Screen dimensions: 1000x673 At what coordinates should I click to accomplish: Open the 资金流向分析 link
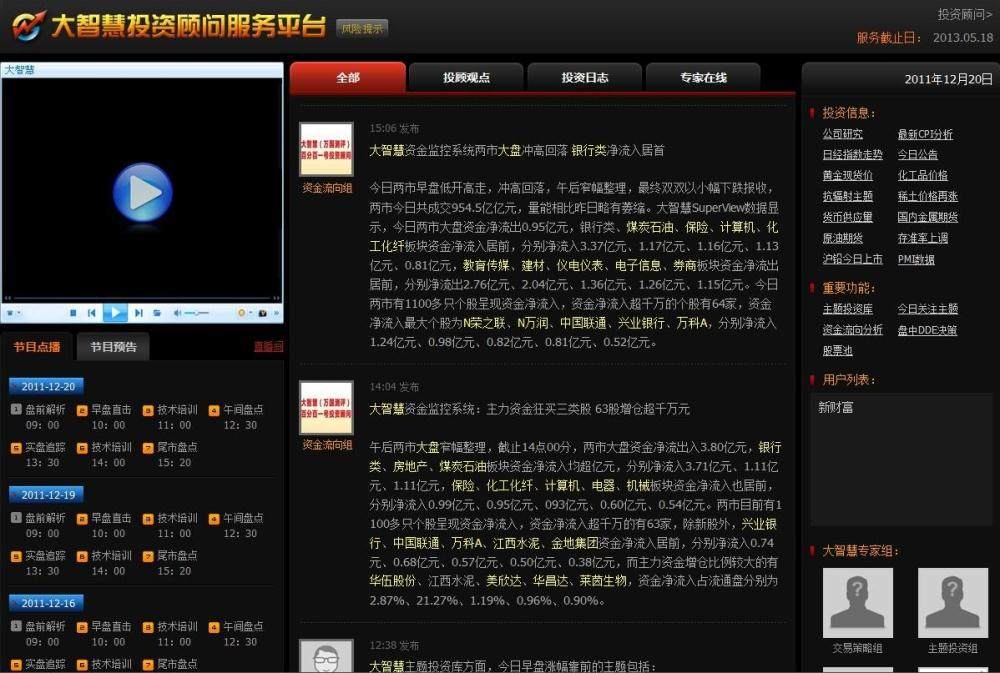coord(853,330)
